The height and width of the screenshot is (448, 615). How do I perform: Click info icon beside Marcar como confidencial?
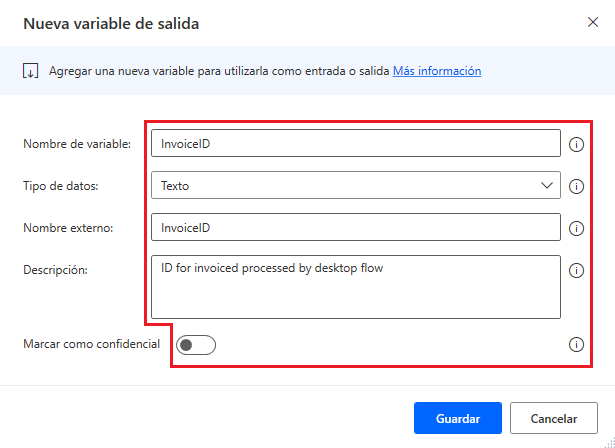coord(576,344)
